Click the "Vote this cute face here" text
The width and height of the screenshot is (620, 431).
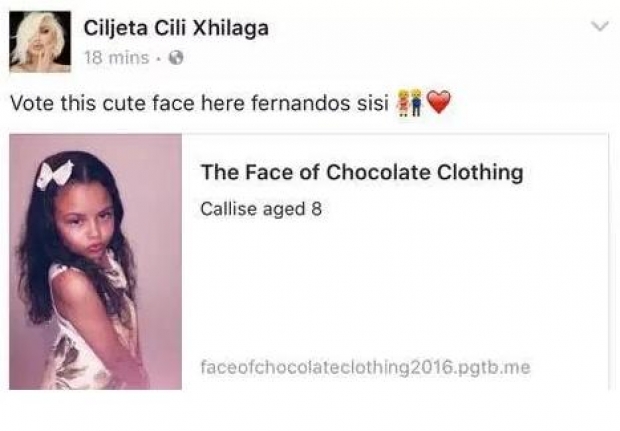(128, 104)
